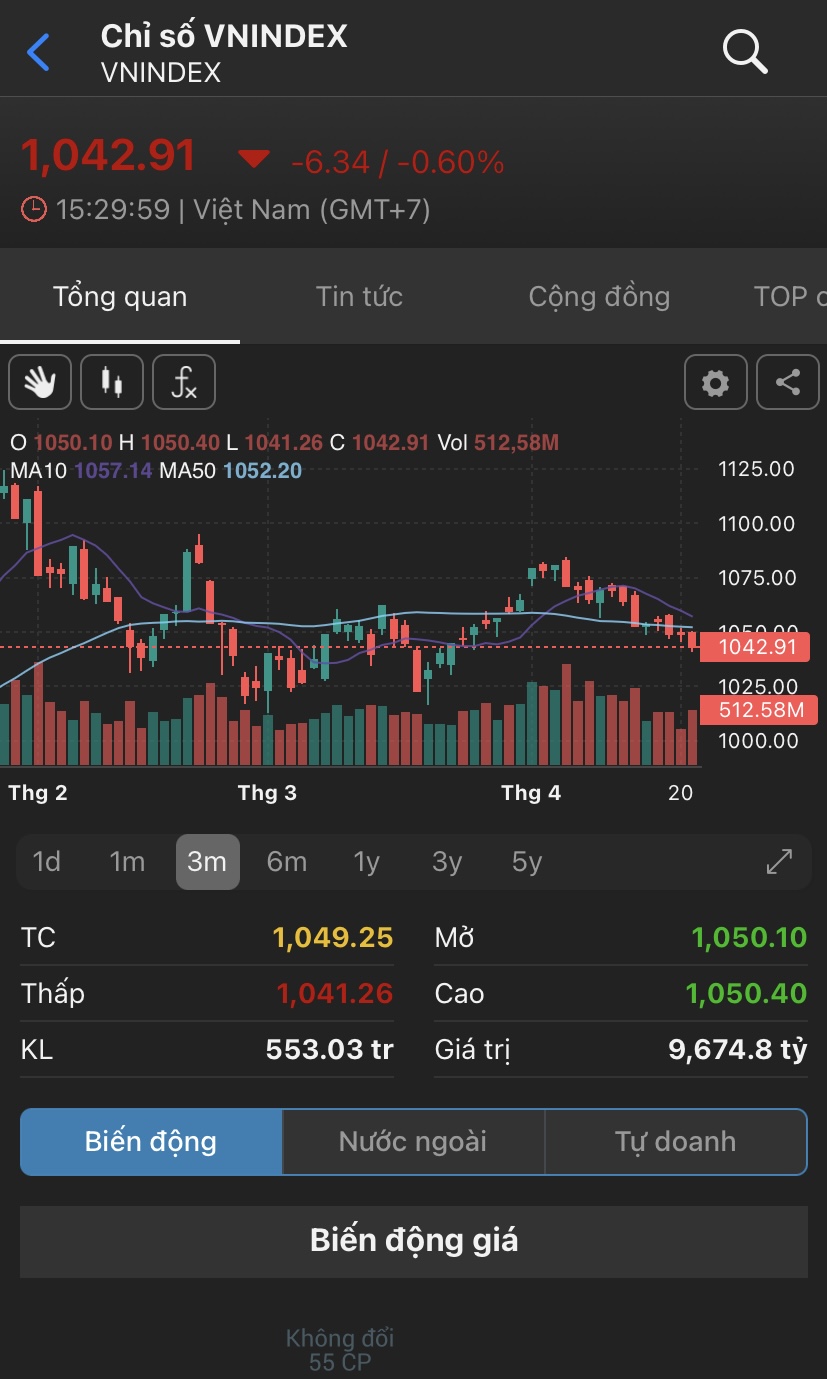
Task: Click the 1042.91 price label on chart axis
Action: click(758, 647)
